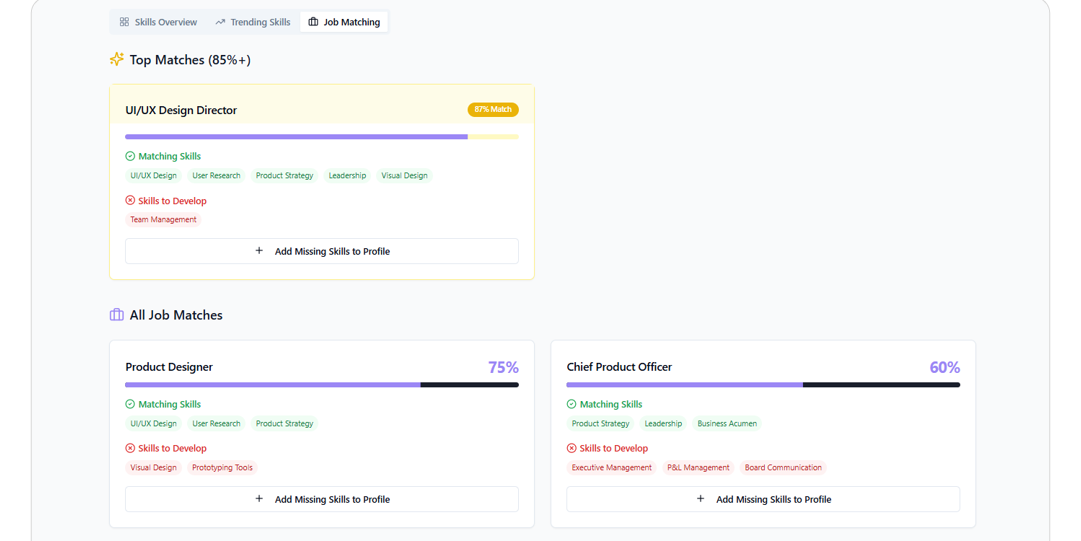The width and height of the screenshot is (1081, 541).
Task: Click the Prototyping Tools skill tag
Action: point(222,468)
